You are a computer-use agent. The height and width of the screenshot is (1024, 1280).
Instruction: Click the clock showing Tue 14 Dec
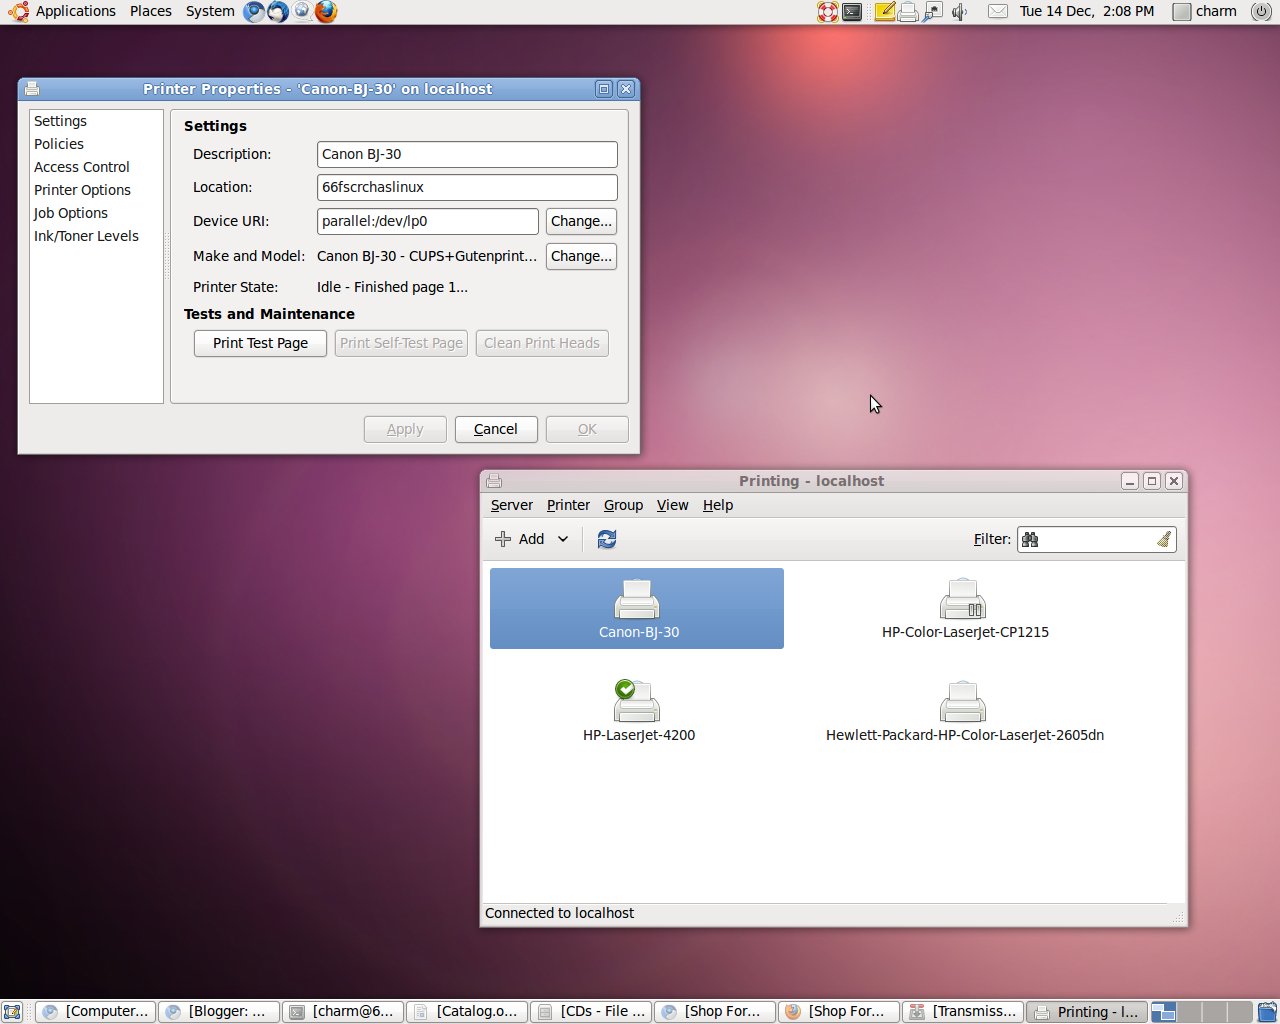[x=1087, y=12]
